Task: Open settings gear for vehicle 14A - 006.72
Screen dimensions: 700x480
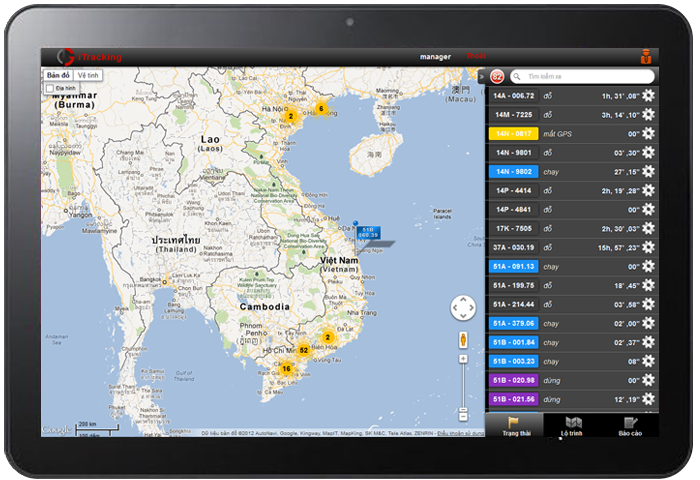Action: pyautogui.click(x=648, y=96)
